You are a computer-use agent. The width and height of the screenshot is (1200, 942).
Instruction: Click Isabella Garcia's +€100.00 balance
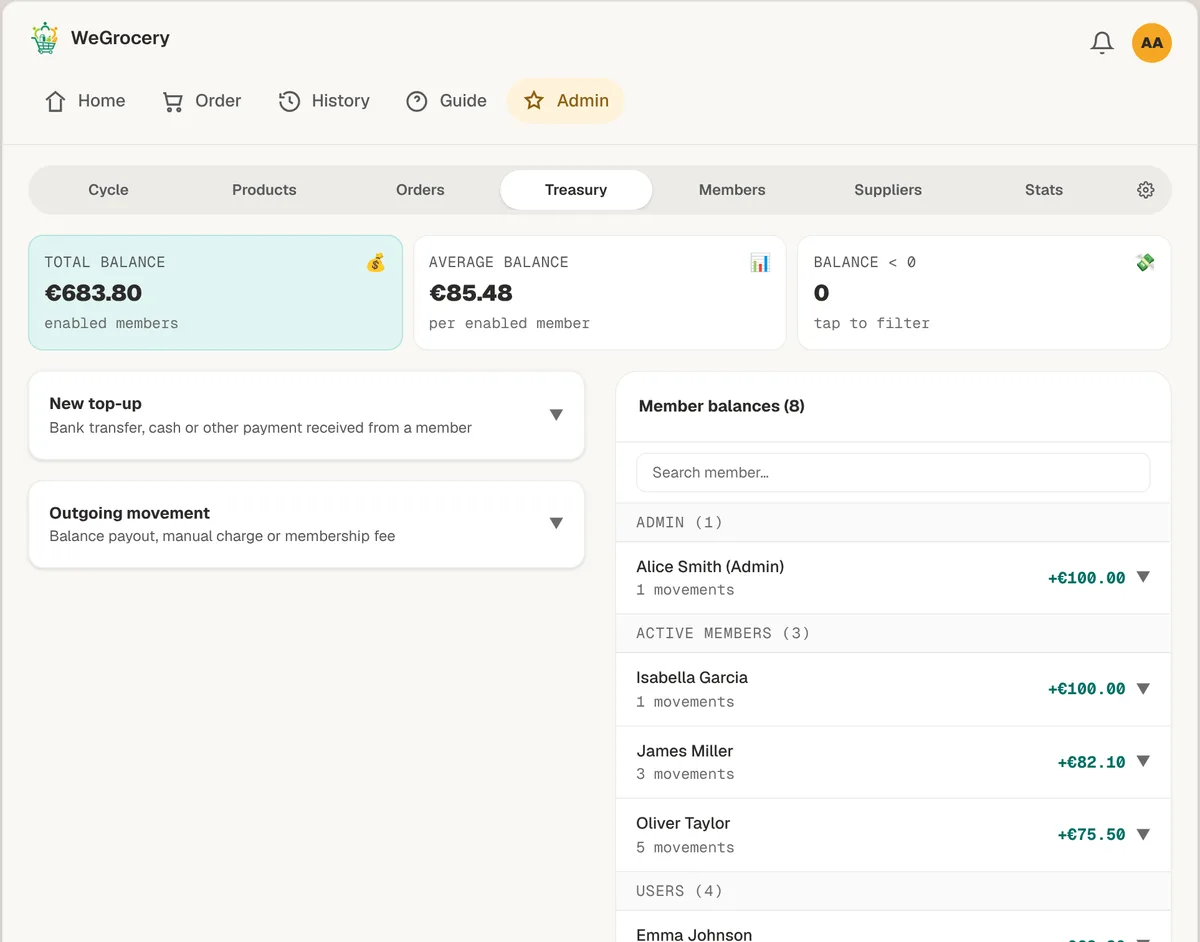(1087, 689)
